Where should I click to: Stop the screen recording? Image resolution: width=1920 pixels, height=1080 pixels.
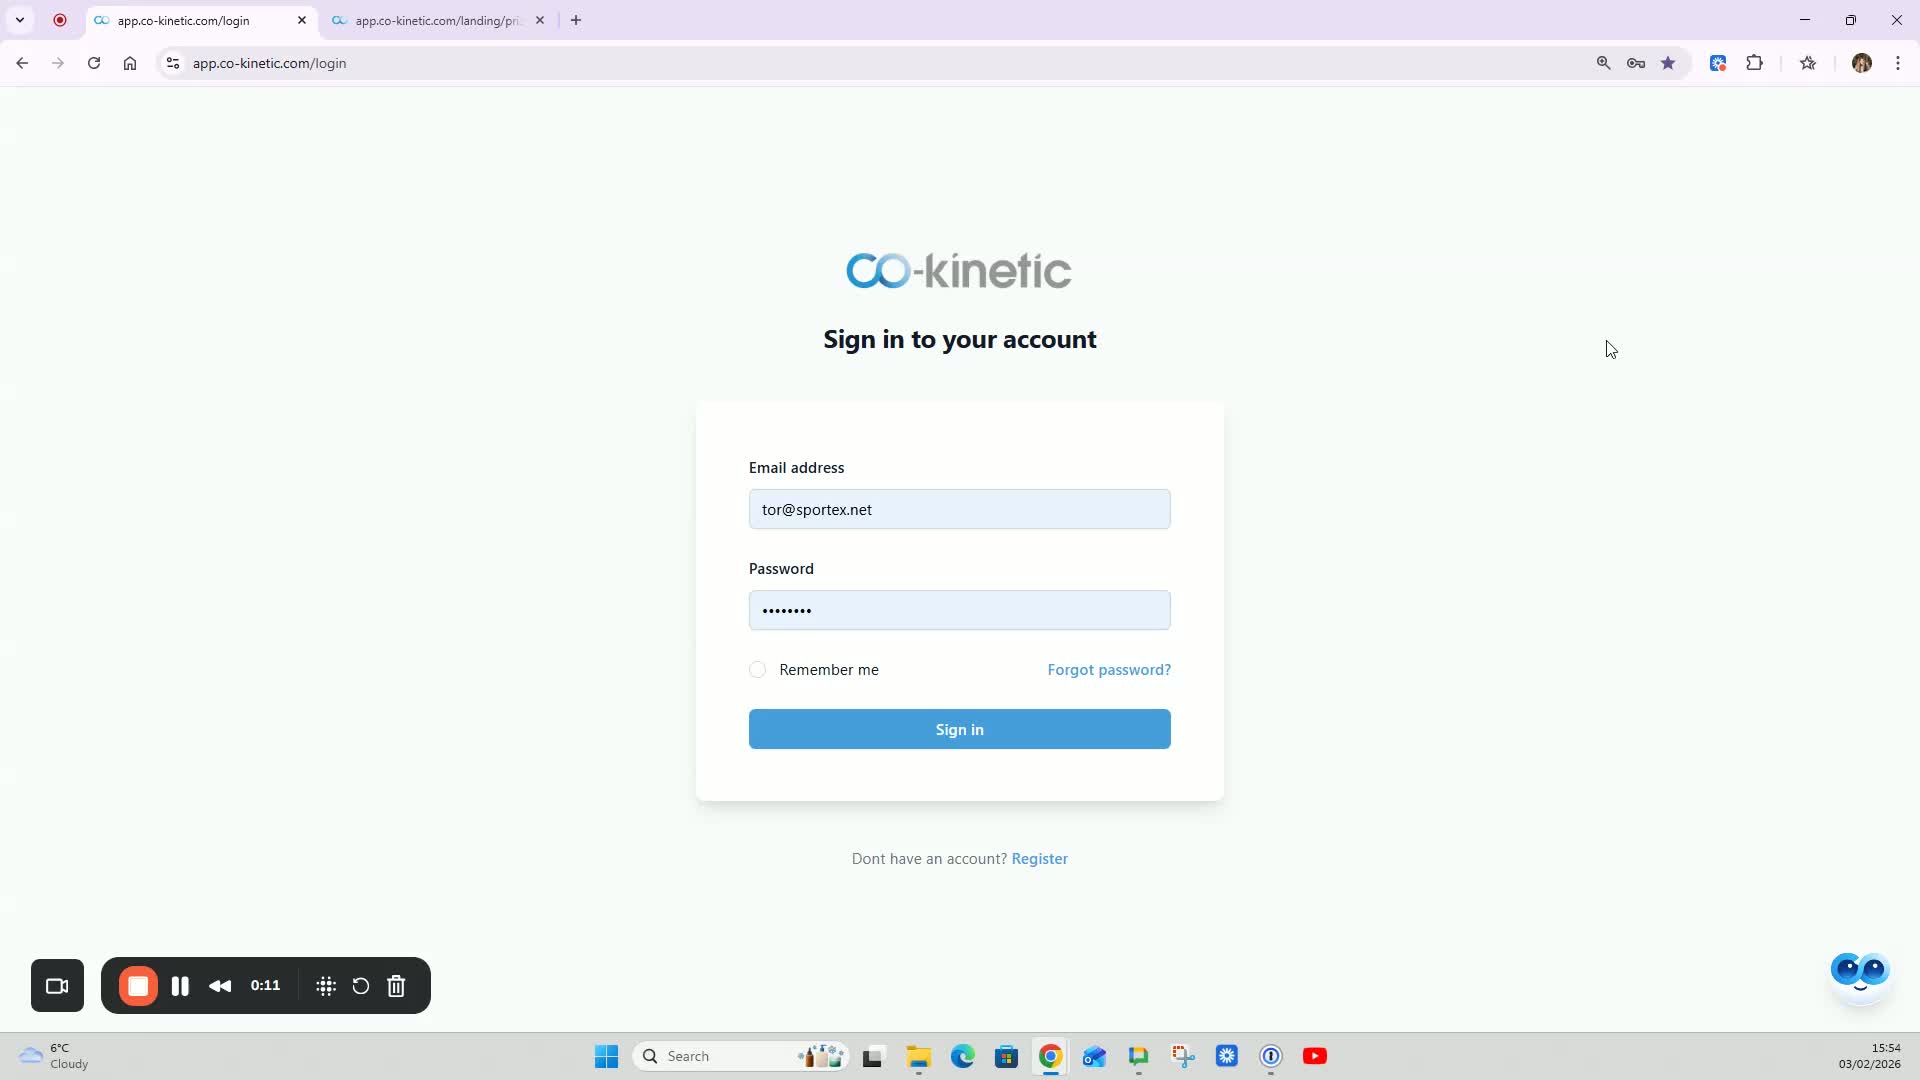click(138, 986)
